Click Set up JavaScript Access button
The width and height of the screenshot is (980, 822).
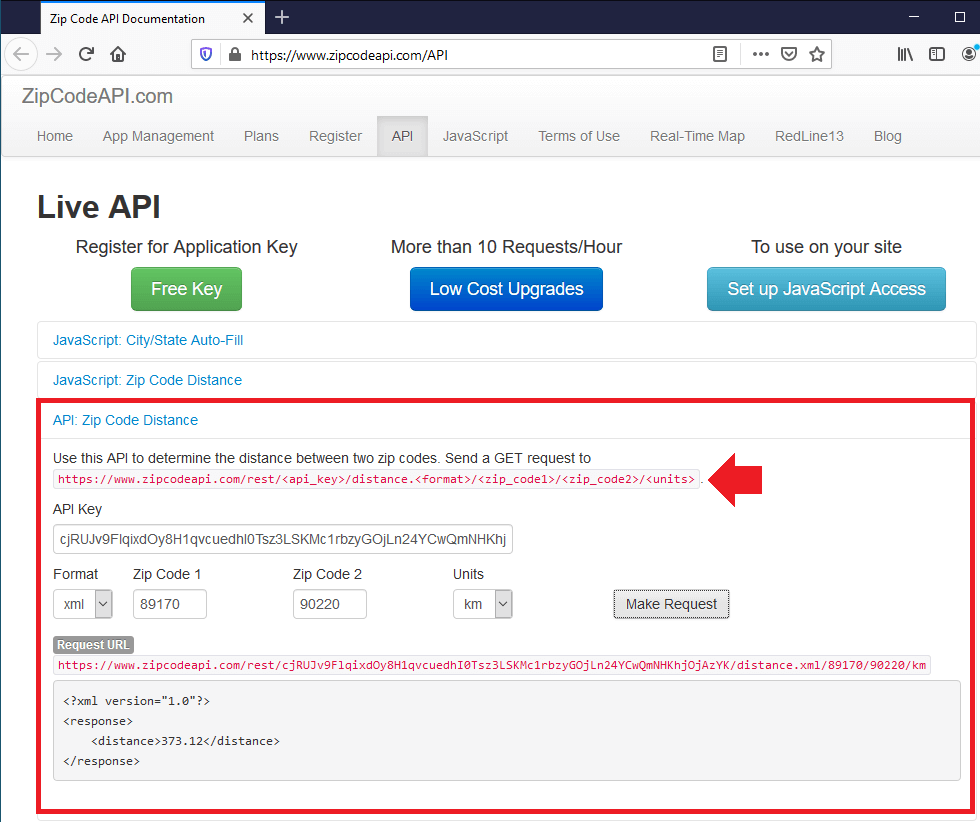826,289
